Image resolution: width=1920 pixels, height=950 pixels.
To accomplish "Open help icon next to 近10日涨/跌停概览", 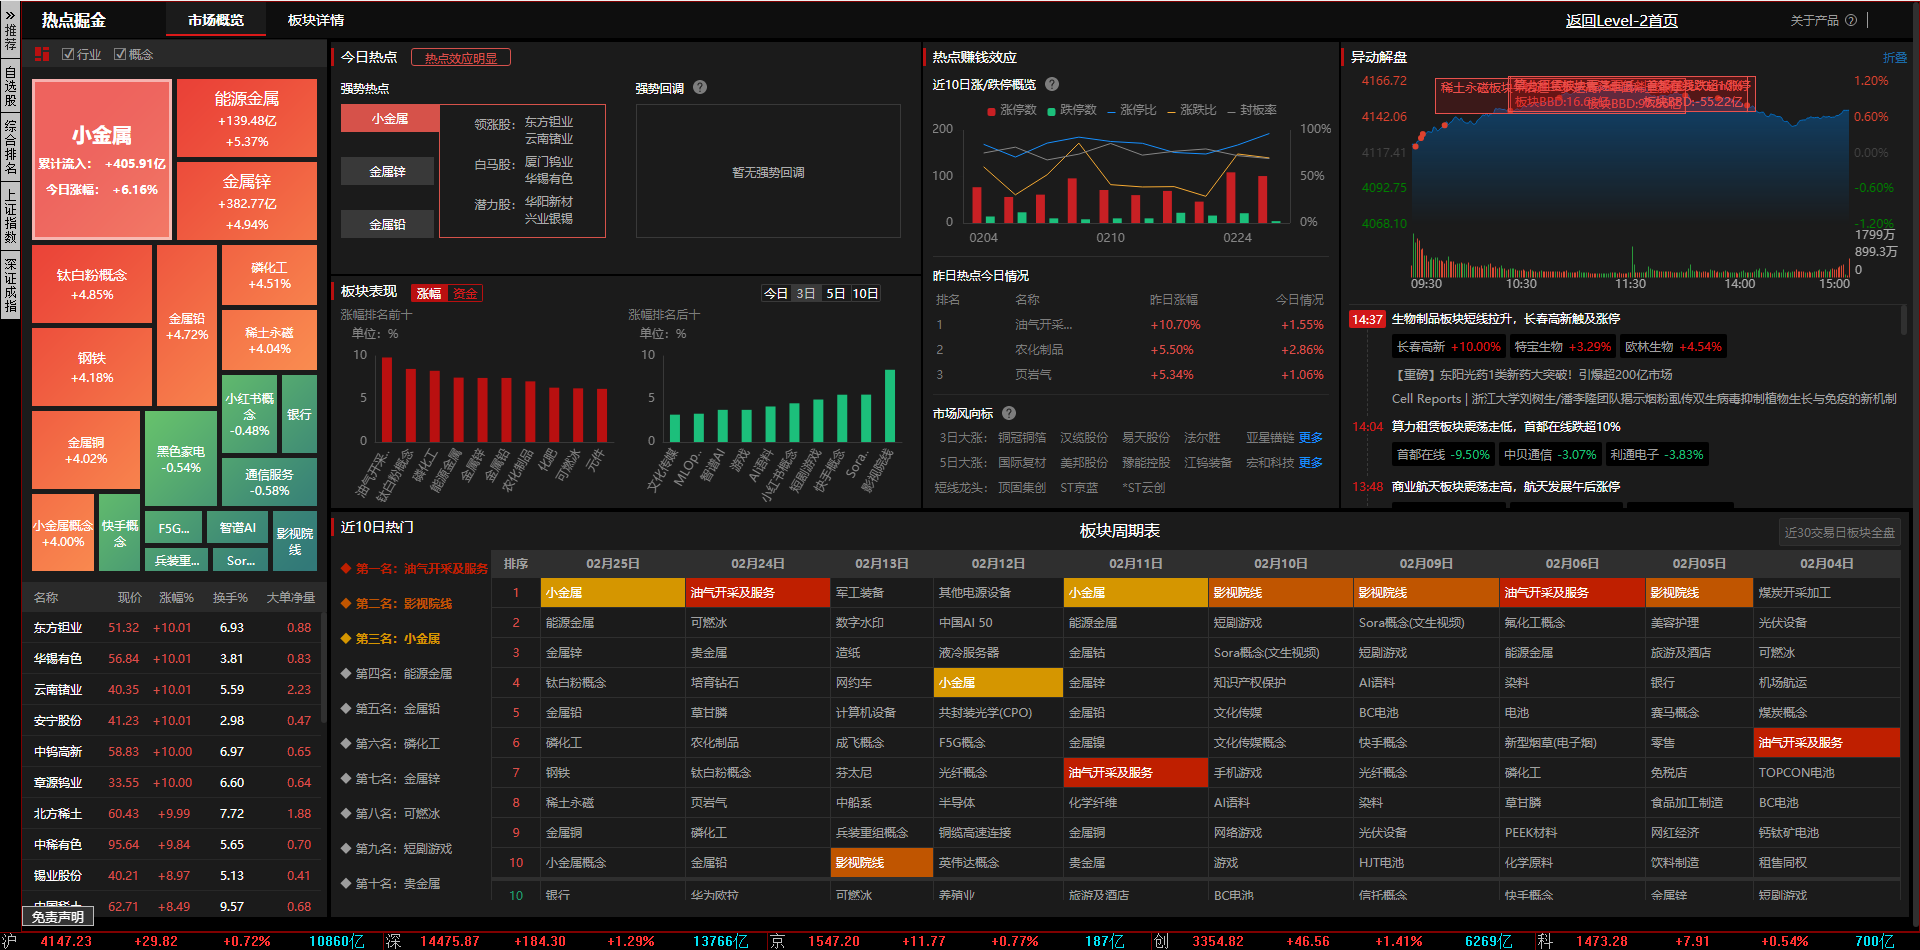I will pos(1052,85).
